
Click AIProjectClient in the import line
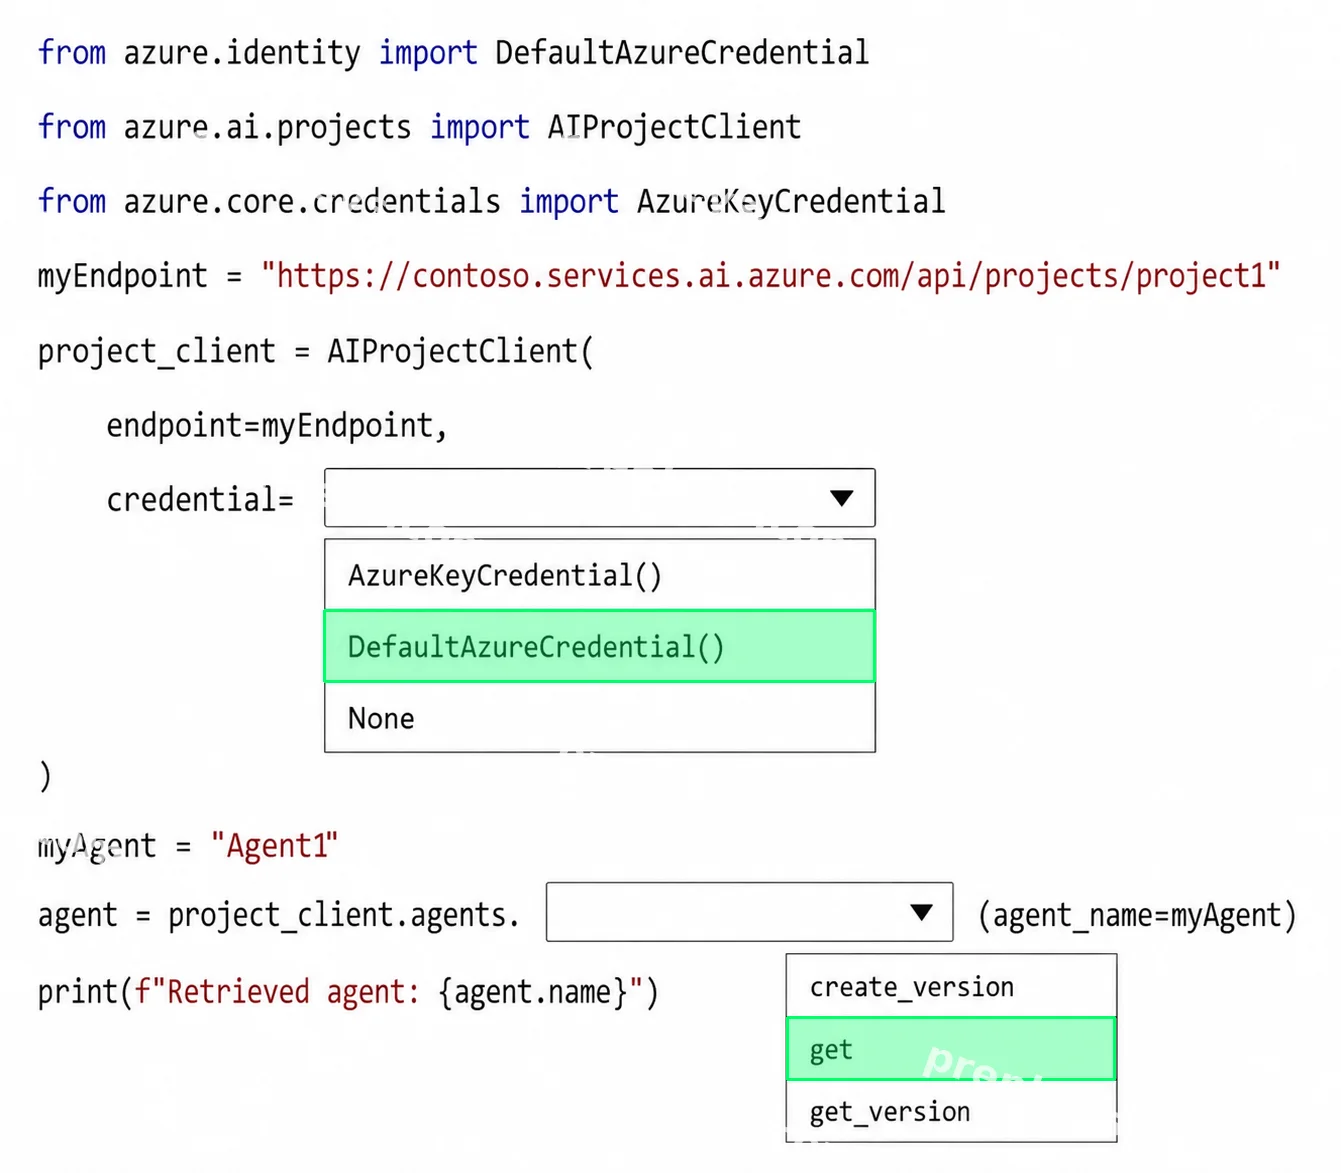[674, 127]
